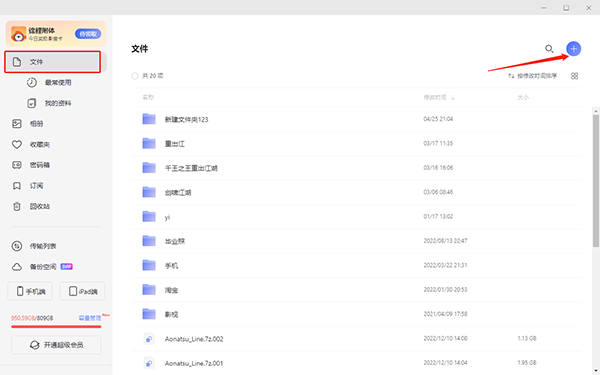Viewport: 600px width, 375px height.
Task: Open the sort by modified time dropdown
Action: click(x=532, y=76)
